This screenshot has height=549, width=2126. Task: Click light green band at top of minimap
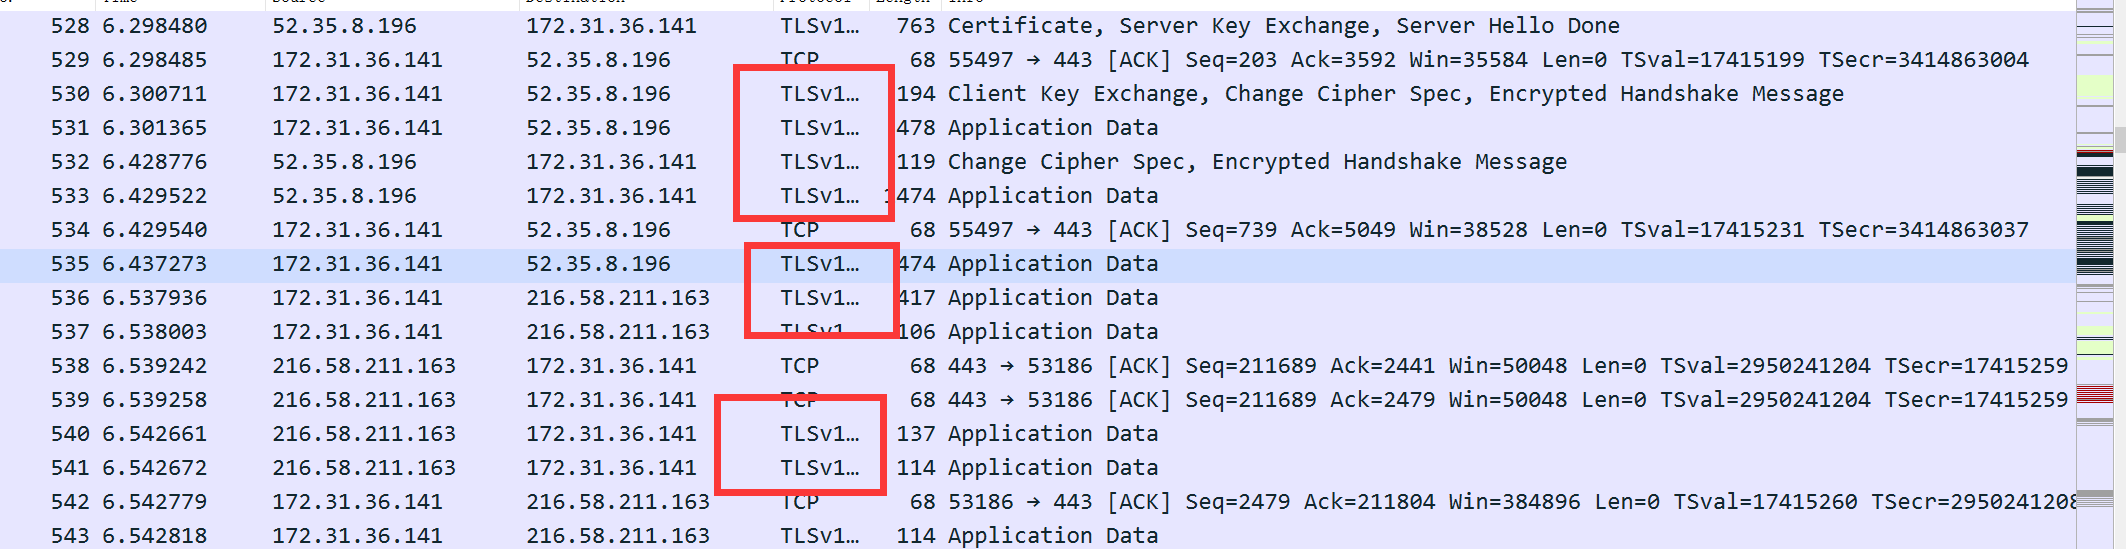tap(2094, 88)
